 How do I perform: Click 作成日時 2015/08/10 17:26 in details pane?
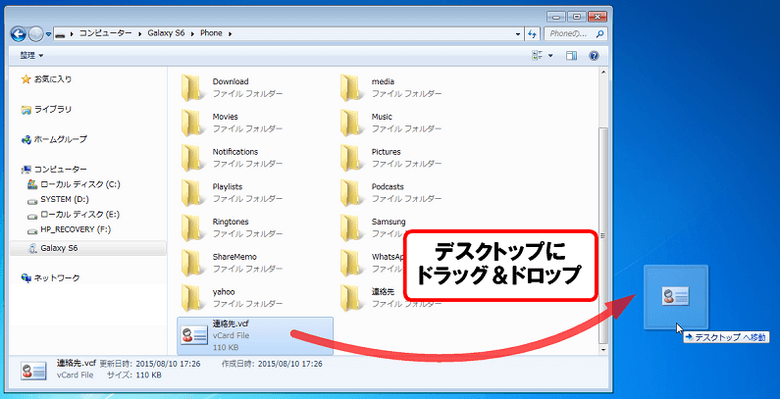point(271,364)
